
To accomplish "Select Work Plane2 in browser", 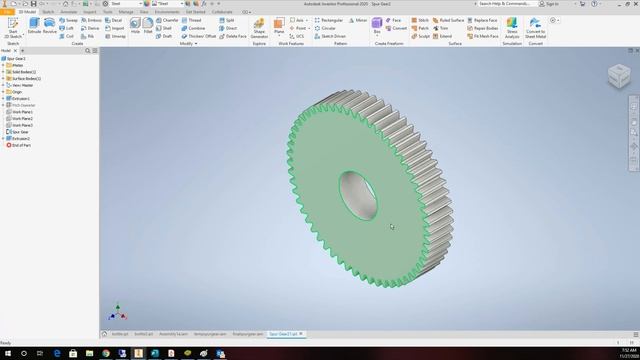I will point(19,118).
